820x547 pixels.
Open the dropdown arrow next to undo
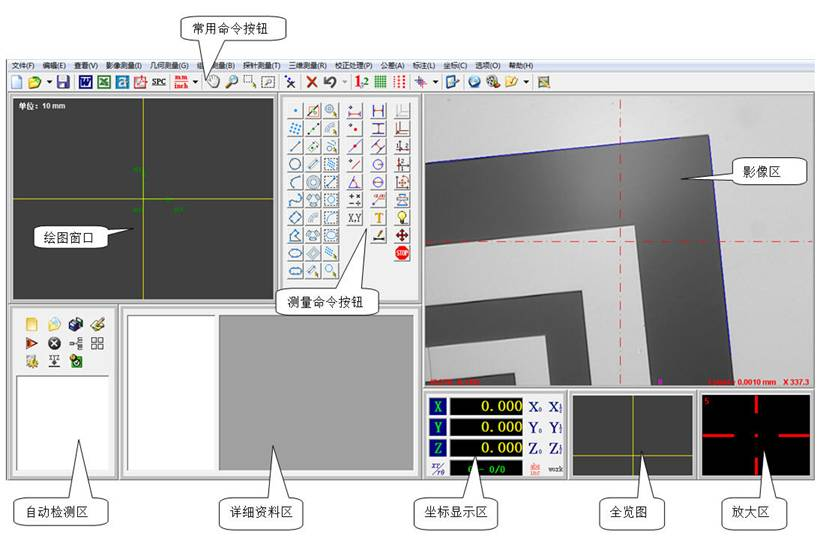pyautogui.click(x=344, y=82)
